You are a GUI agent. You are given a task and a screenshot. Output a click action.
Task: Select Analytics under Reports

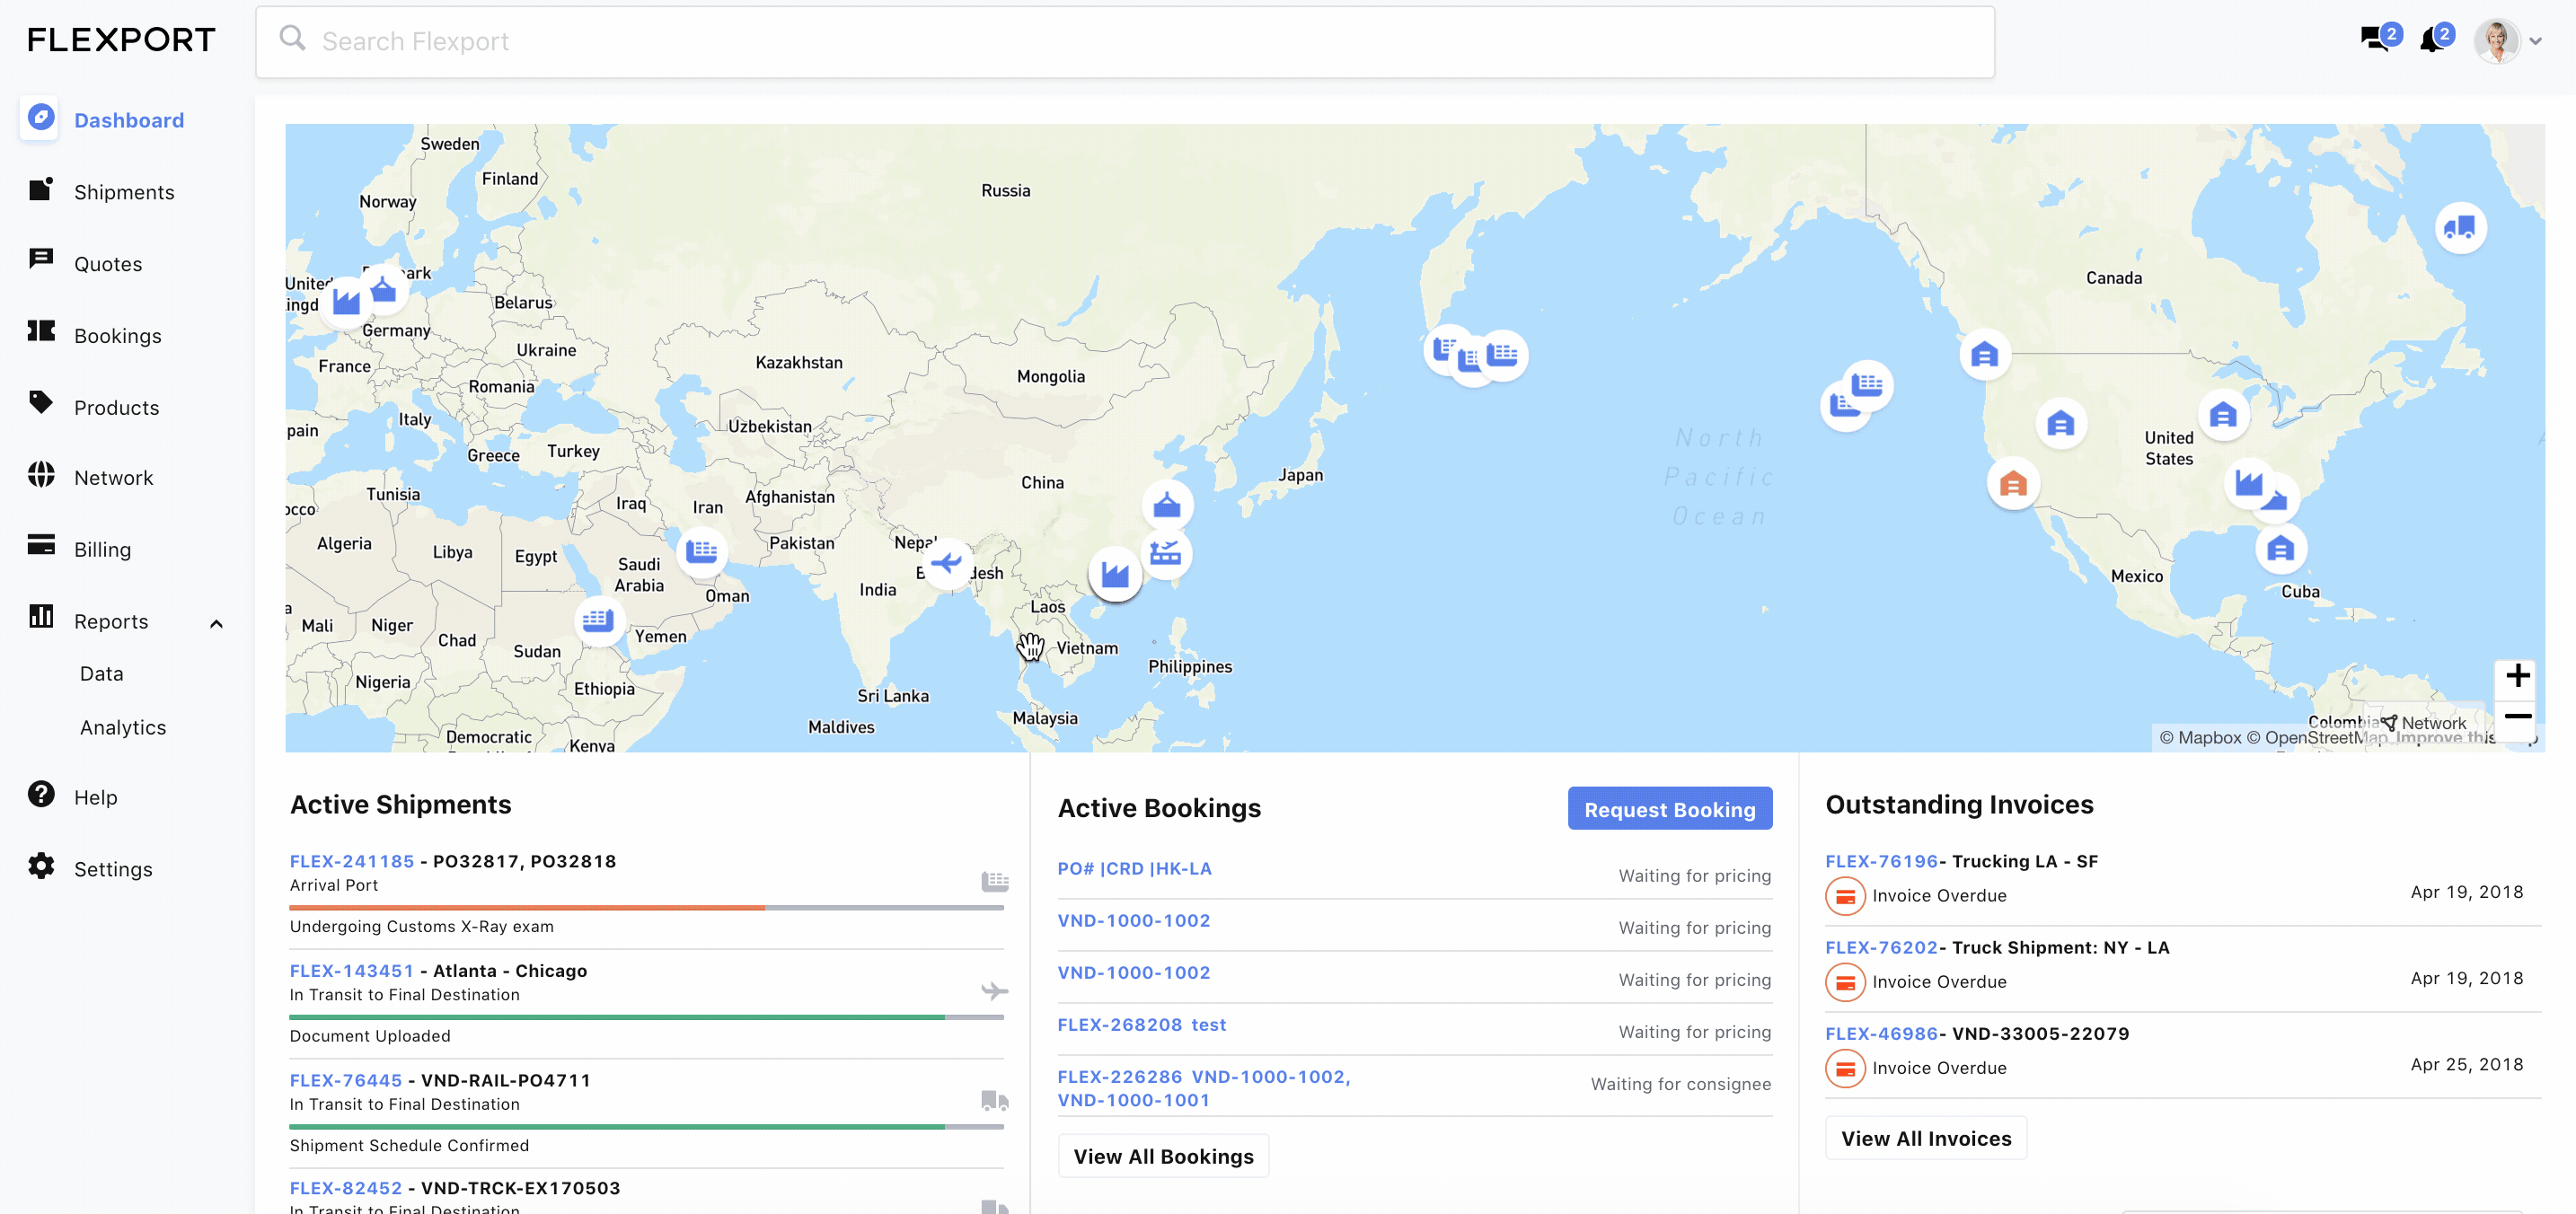coord(123,727)
